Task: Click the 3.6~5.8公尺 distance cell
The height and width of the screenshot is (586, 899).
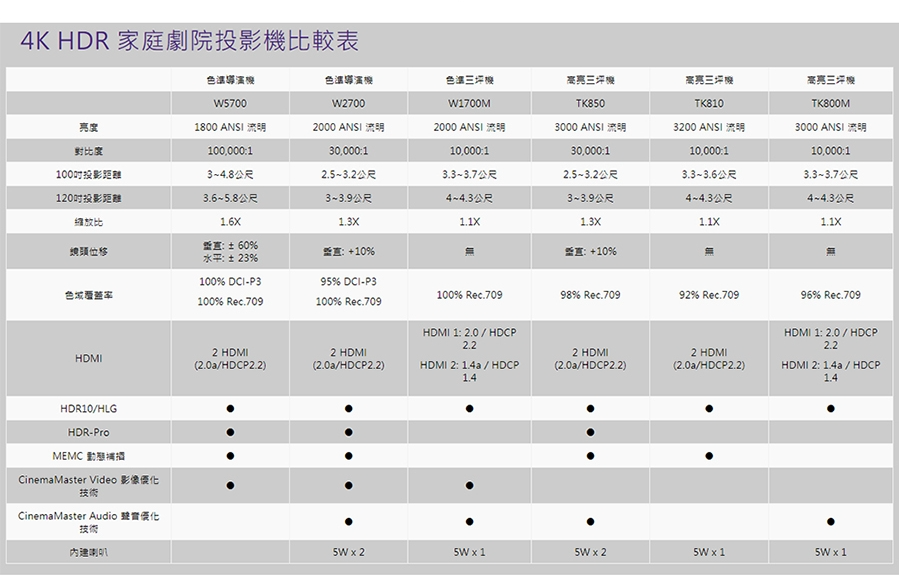Action: 230,198
